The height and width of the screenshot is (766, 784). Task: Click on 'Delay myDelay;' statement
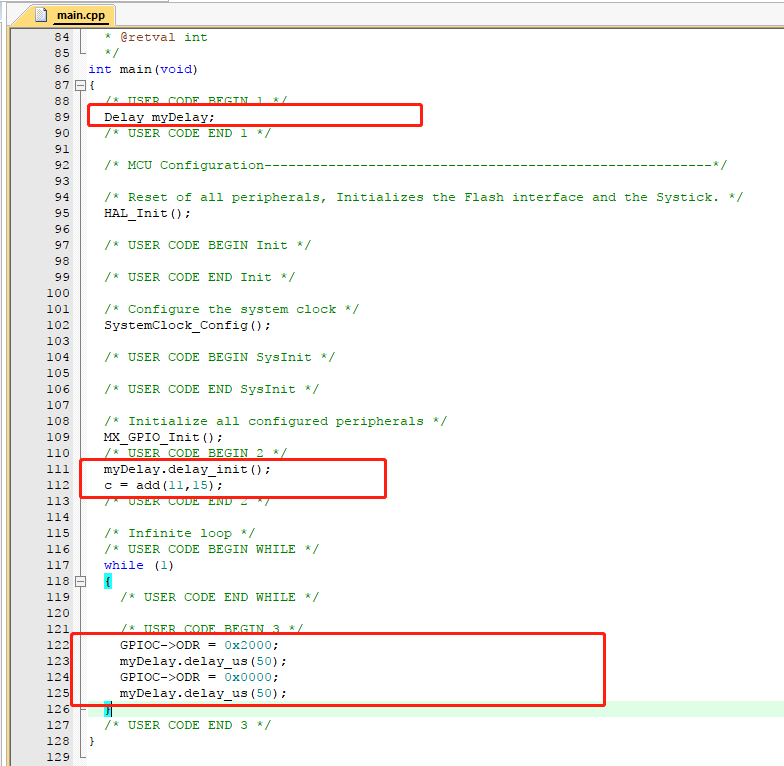159,118
